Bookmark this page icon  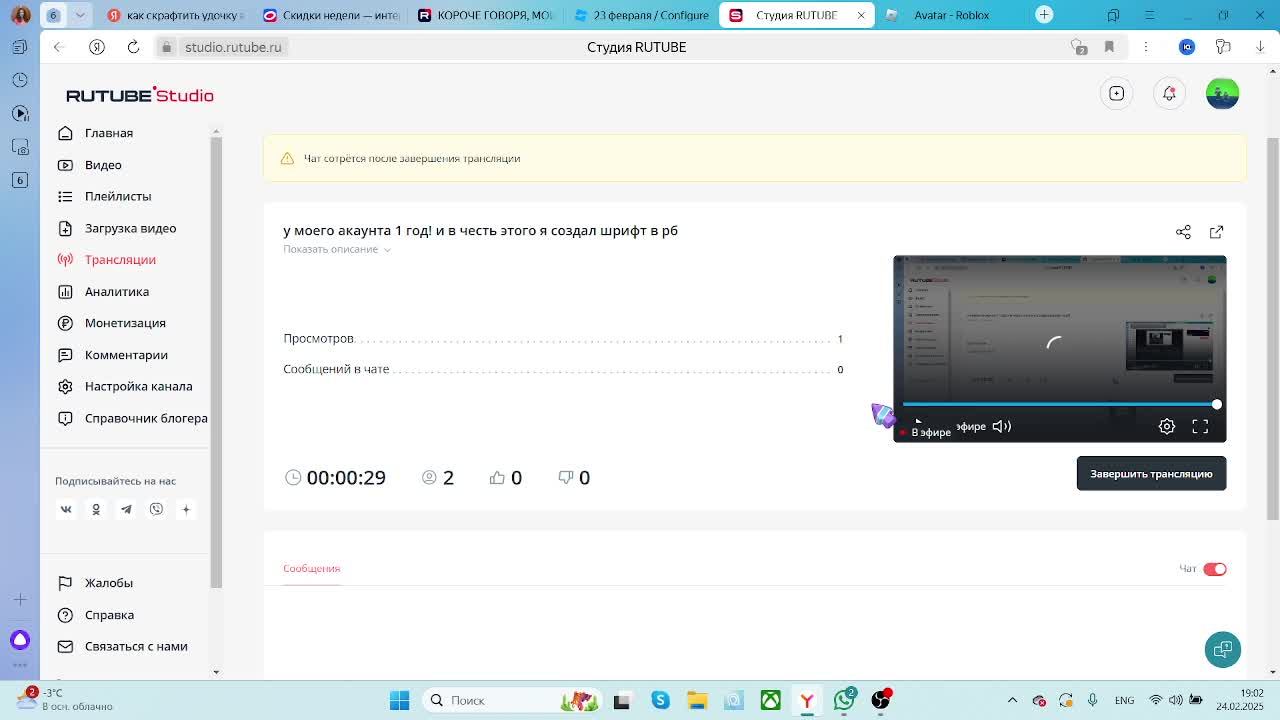[x=1109, y=47]
